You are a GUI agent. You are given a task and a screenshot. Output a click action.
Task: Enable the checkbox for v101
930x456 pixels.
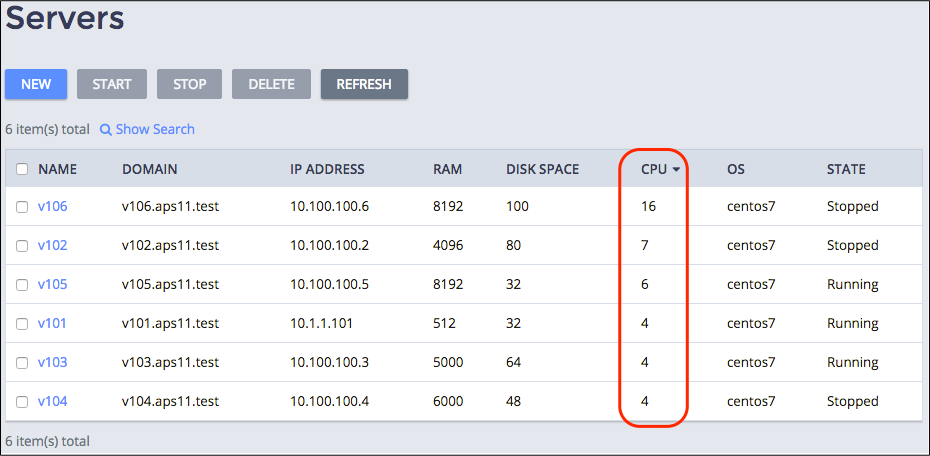coord(22,324)
